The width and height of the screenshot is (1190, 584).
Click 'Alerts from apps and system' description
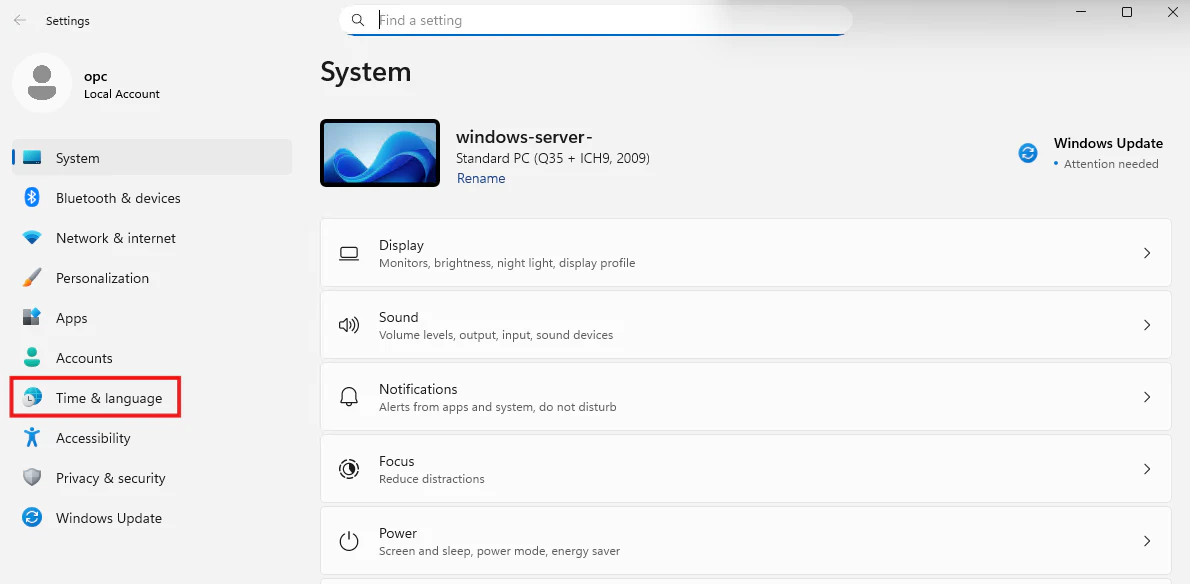pos(497,407)
